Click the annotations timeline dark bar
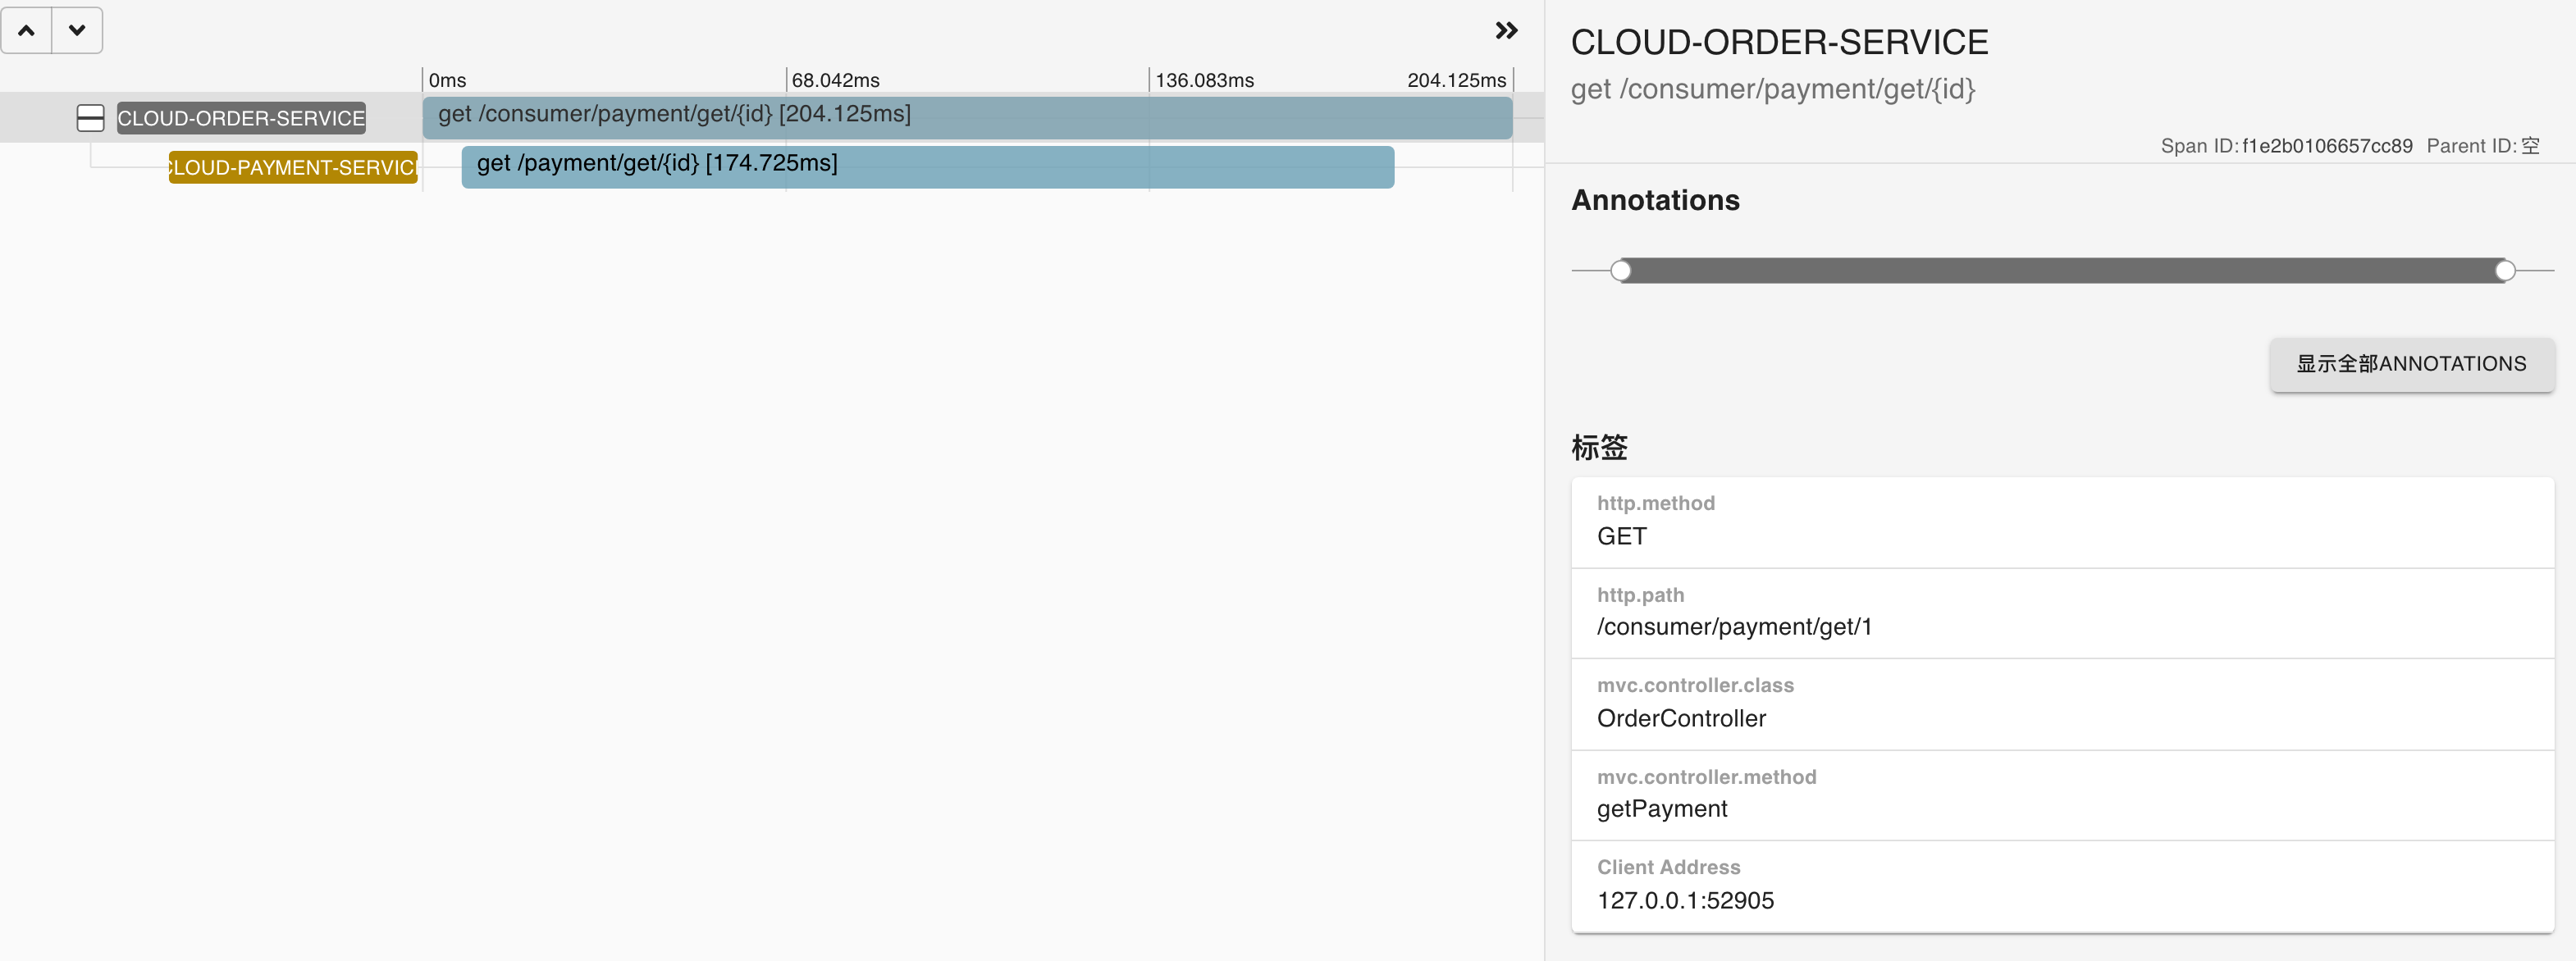2576x961 pixels. [x=2060, y=270]
